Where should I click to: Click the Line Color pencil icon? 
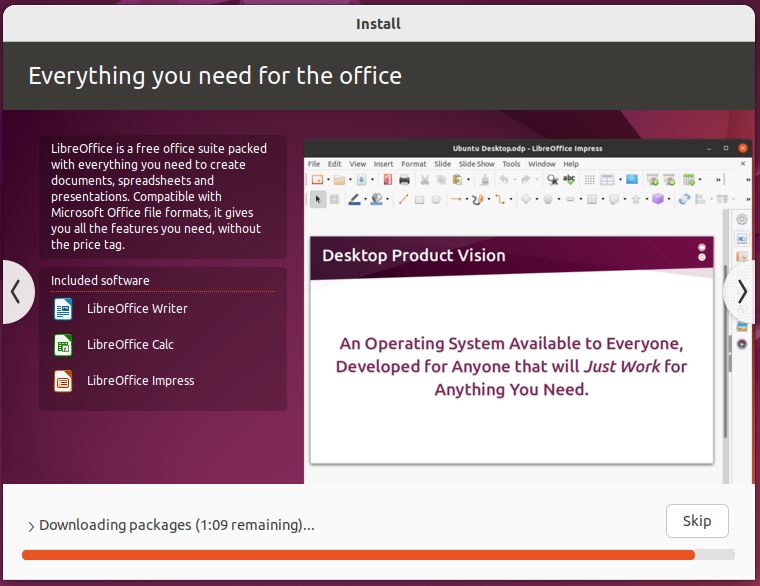coord(354,199)
